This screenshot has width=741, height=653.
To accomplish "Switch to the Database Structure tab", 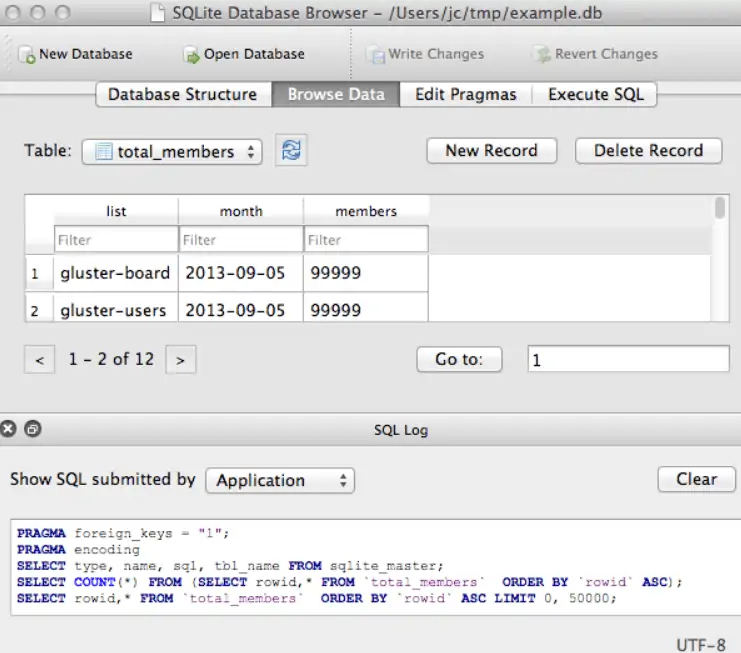I will pyautogui.click(x=183, y=95).
